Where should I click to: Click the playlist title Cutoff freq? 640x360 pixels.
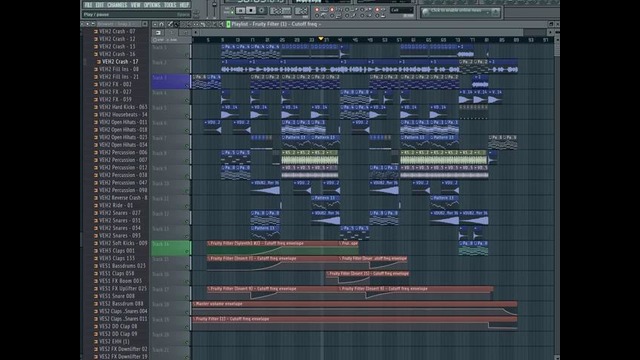(x=304, y=24)
